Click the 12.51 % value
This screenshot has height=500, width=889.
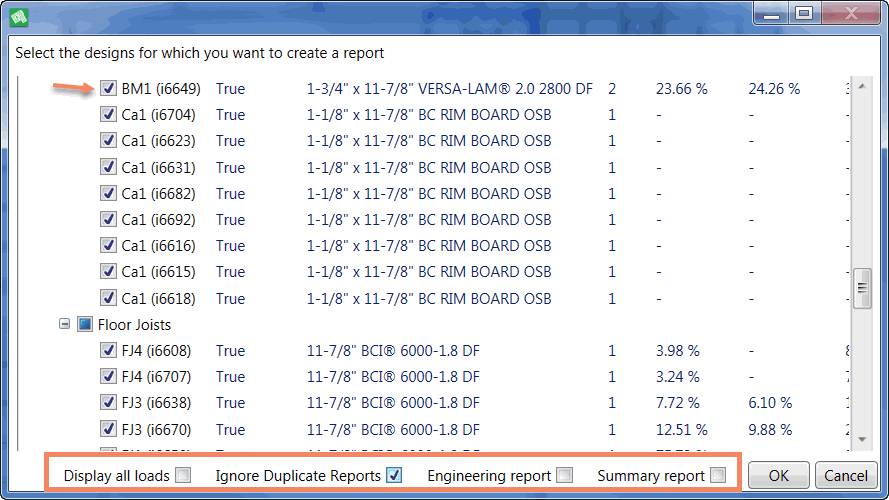click(x=681, y=430)
